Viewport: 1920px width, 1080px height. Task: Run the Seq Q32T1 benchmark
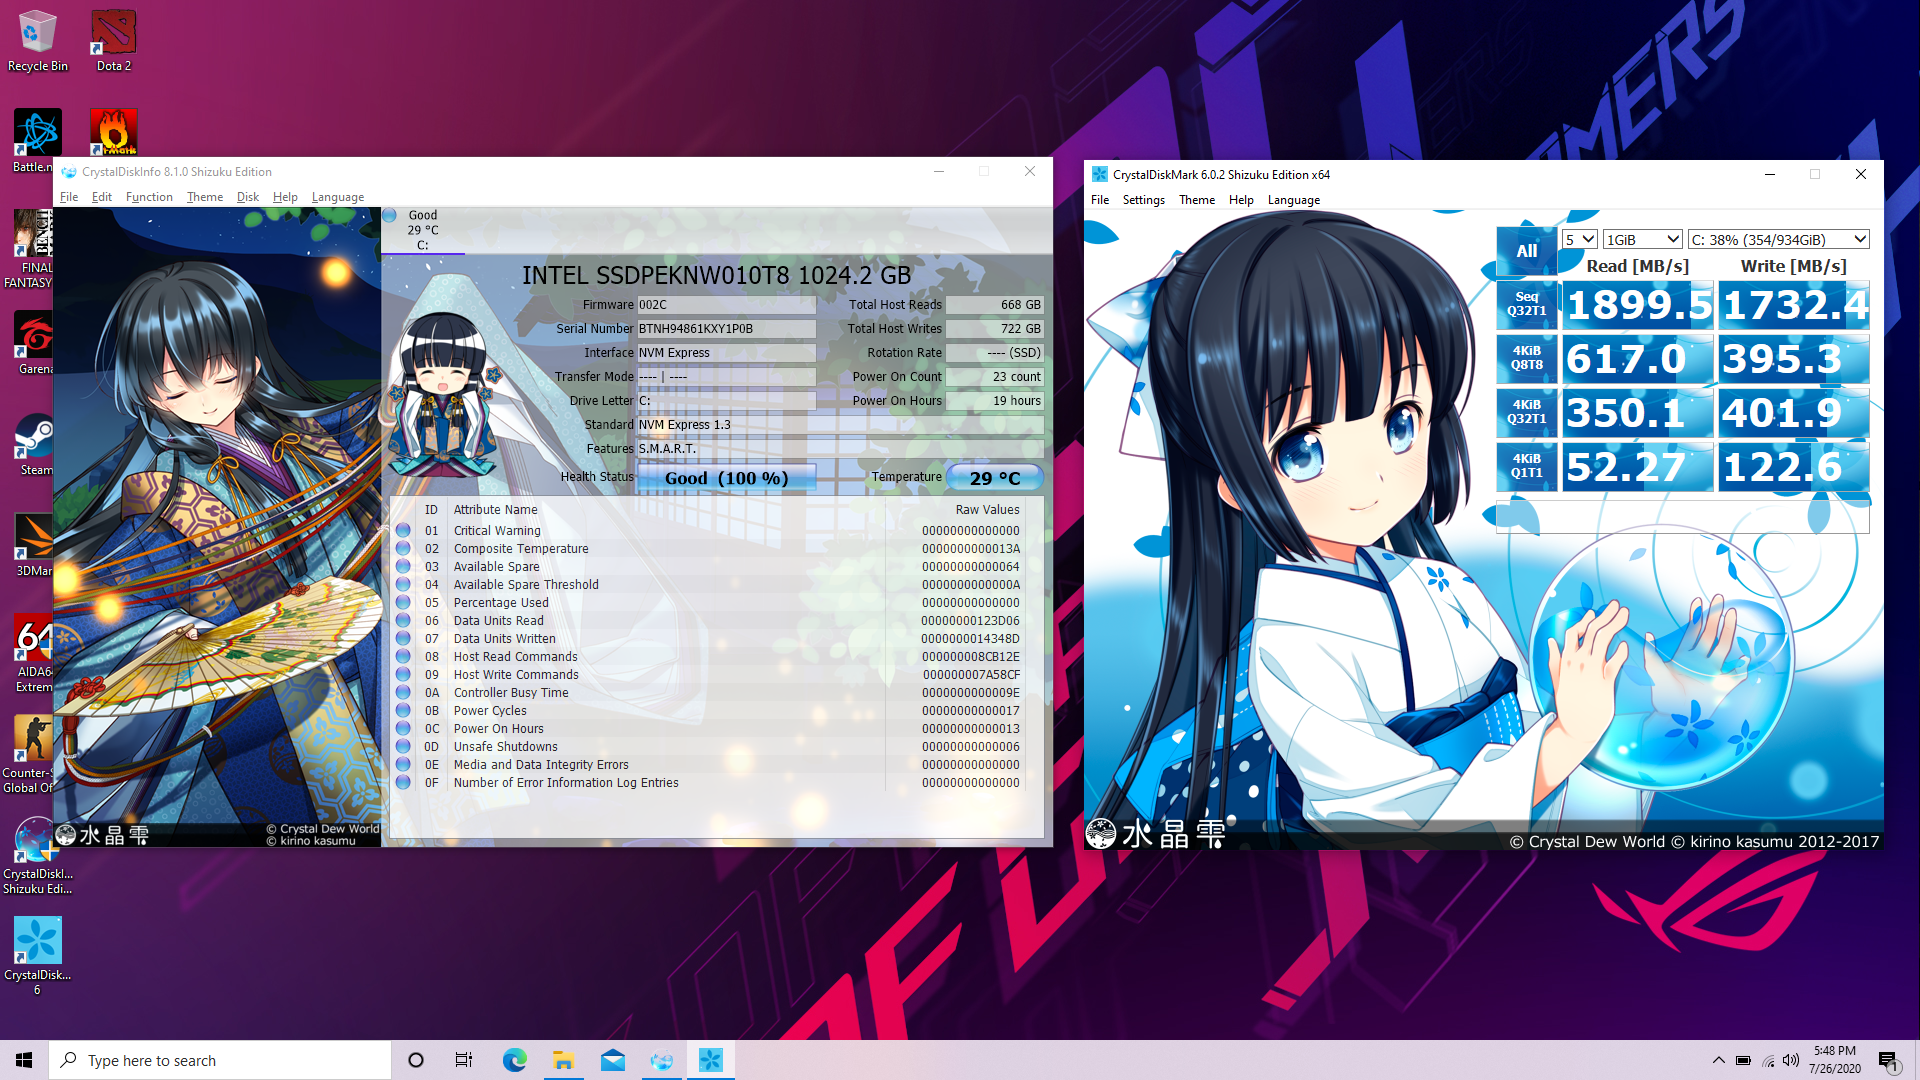point(1527,304)
